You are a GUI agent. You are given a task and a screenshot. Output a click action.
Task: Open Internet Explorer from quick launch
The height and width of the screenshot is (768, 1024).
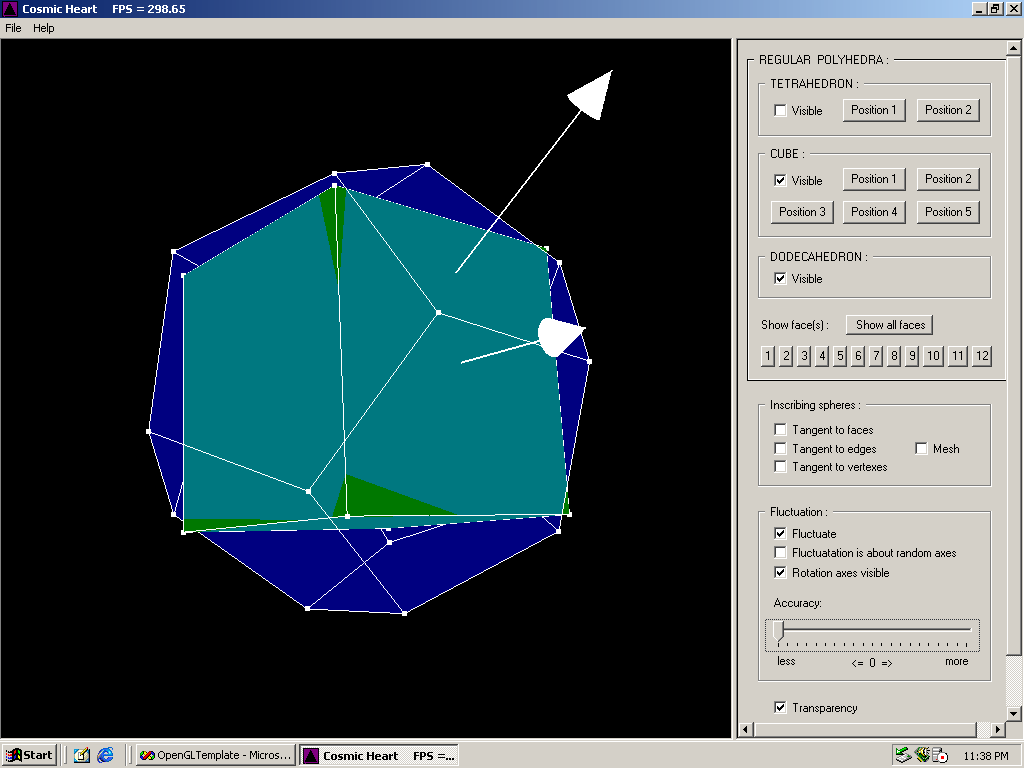click(105, 755)
